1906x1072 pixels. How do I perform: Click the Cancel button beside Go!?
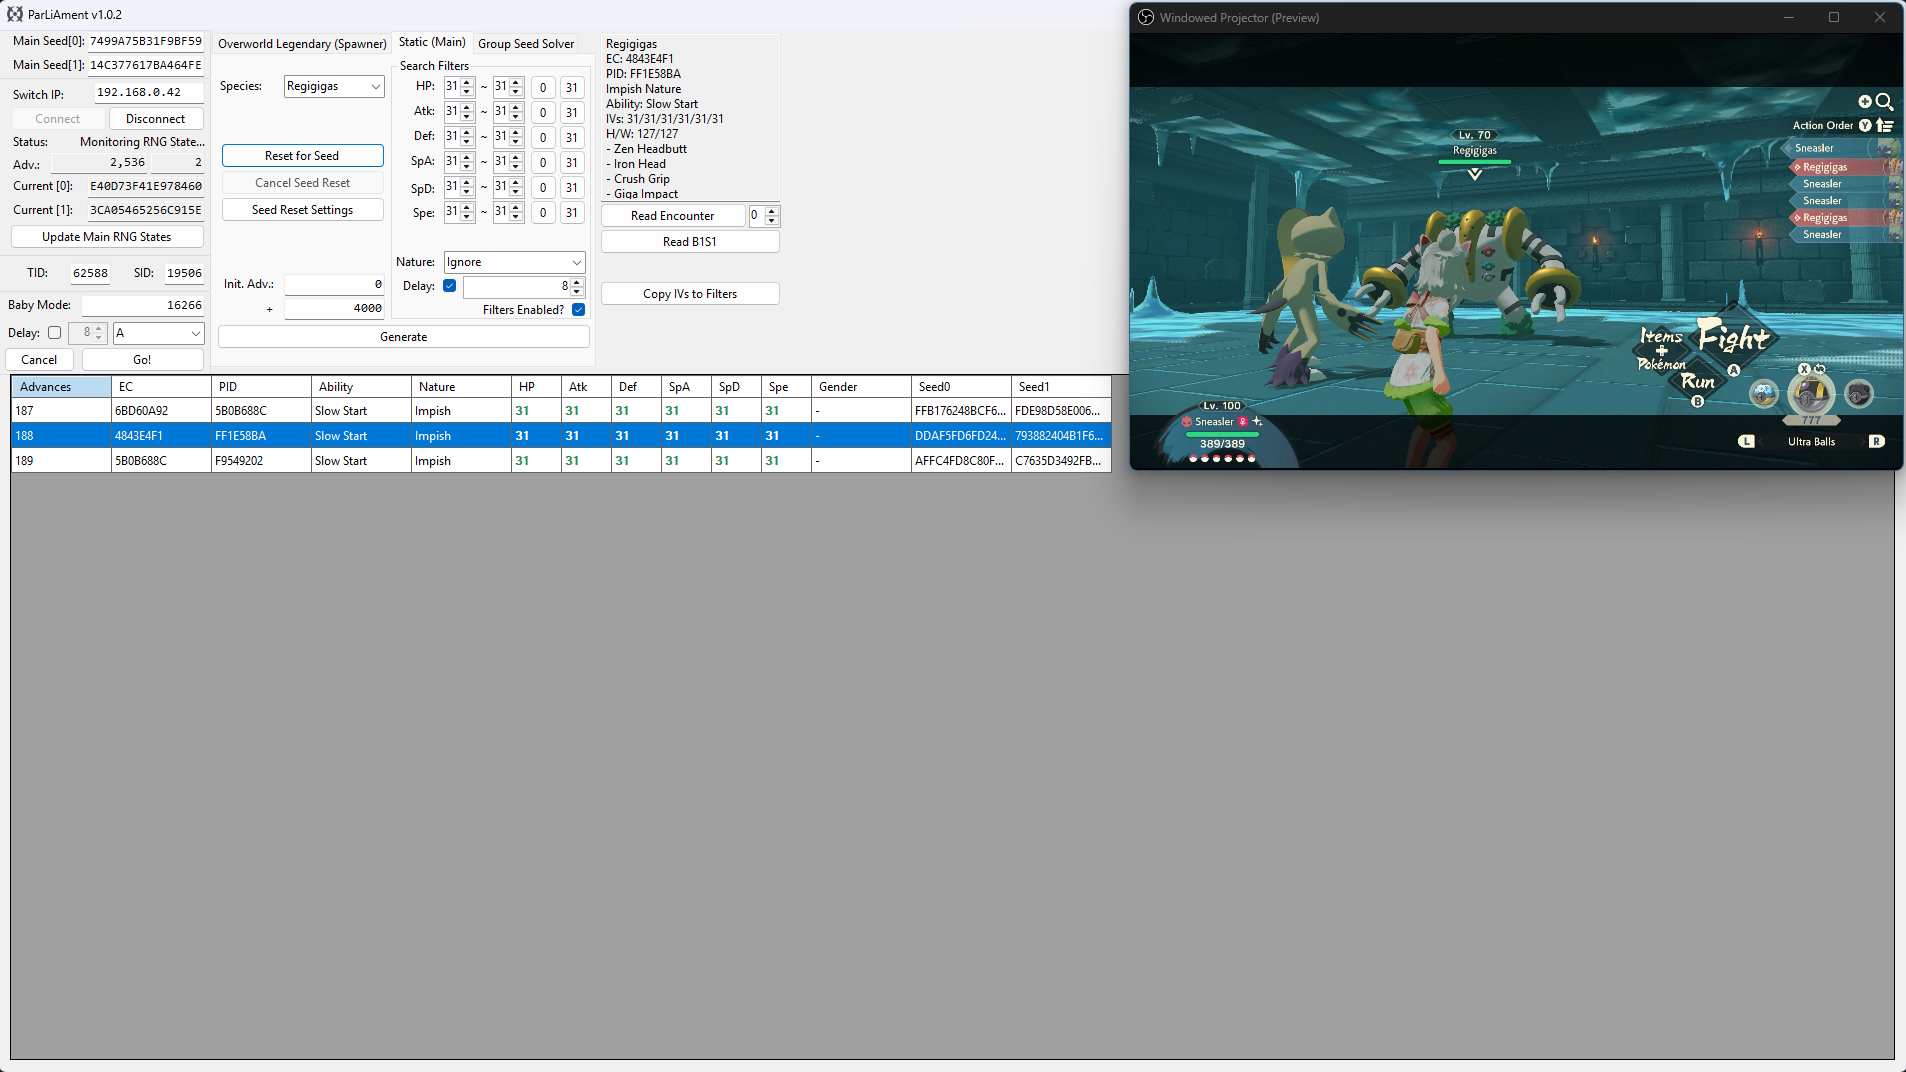click(39, 360)
